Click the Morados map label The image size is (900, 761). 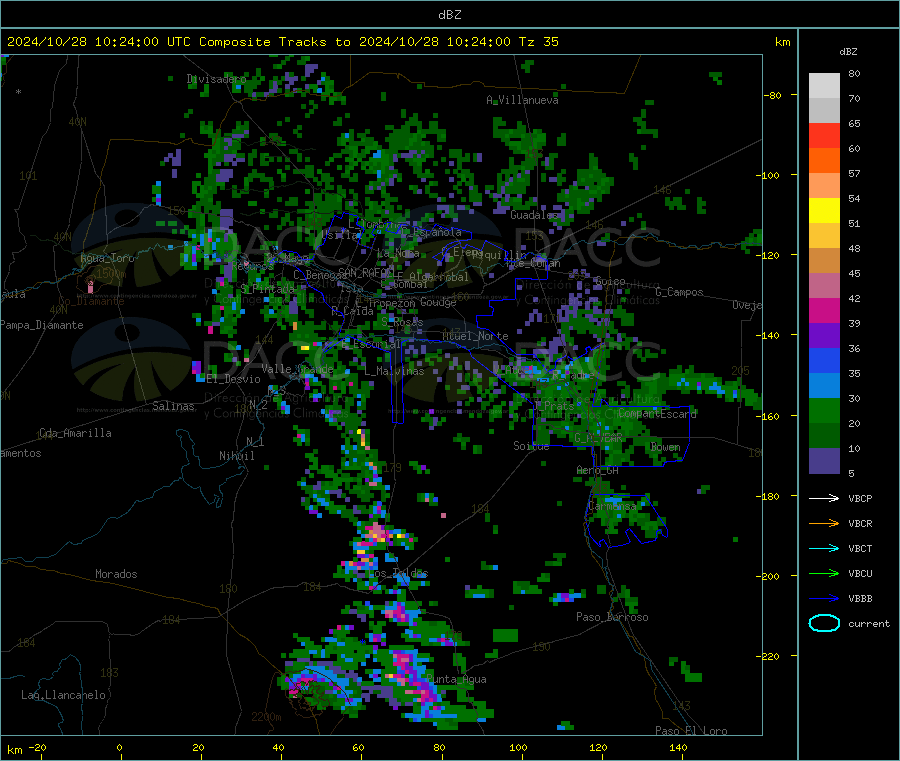point(117,574)
